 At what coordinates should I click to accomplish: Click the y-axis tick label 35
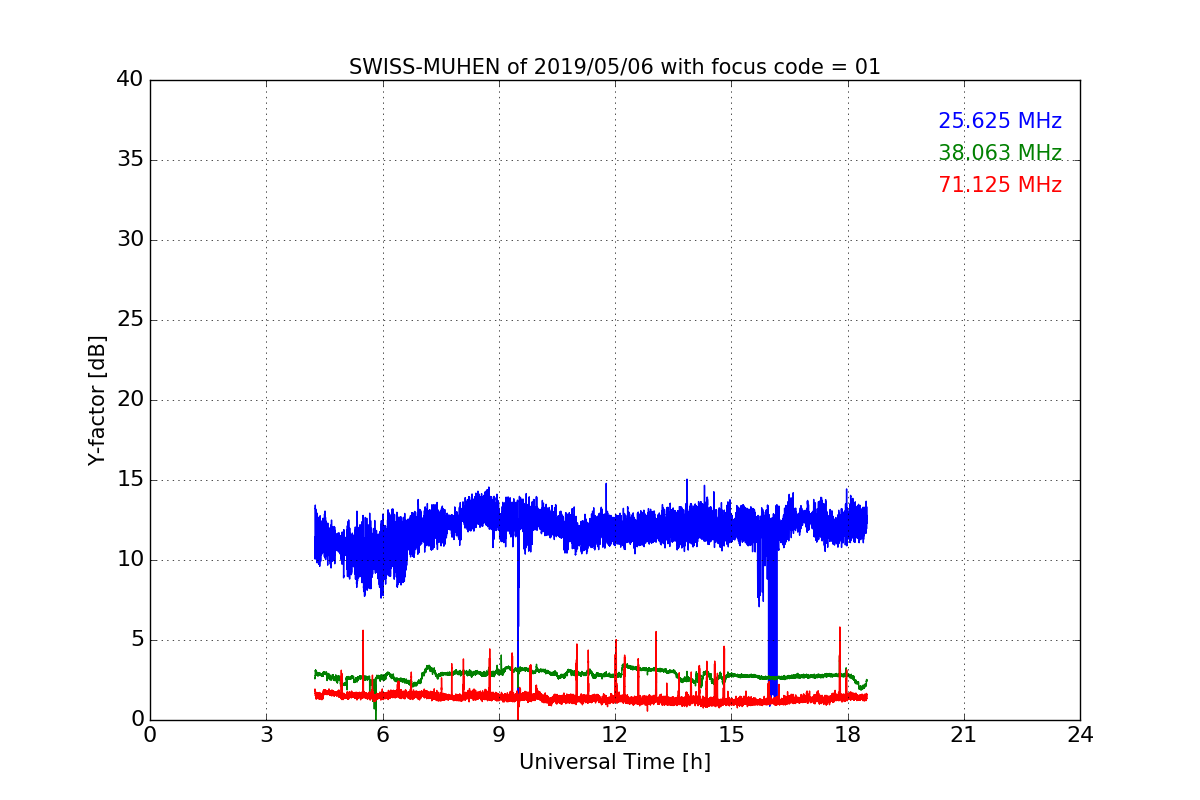click(130, 160)
